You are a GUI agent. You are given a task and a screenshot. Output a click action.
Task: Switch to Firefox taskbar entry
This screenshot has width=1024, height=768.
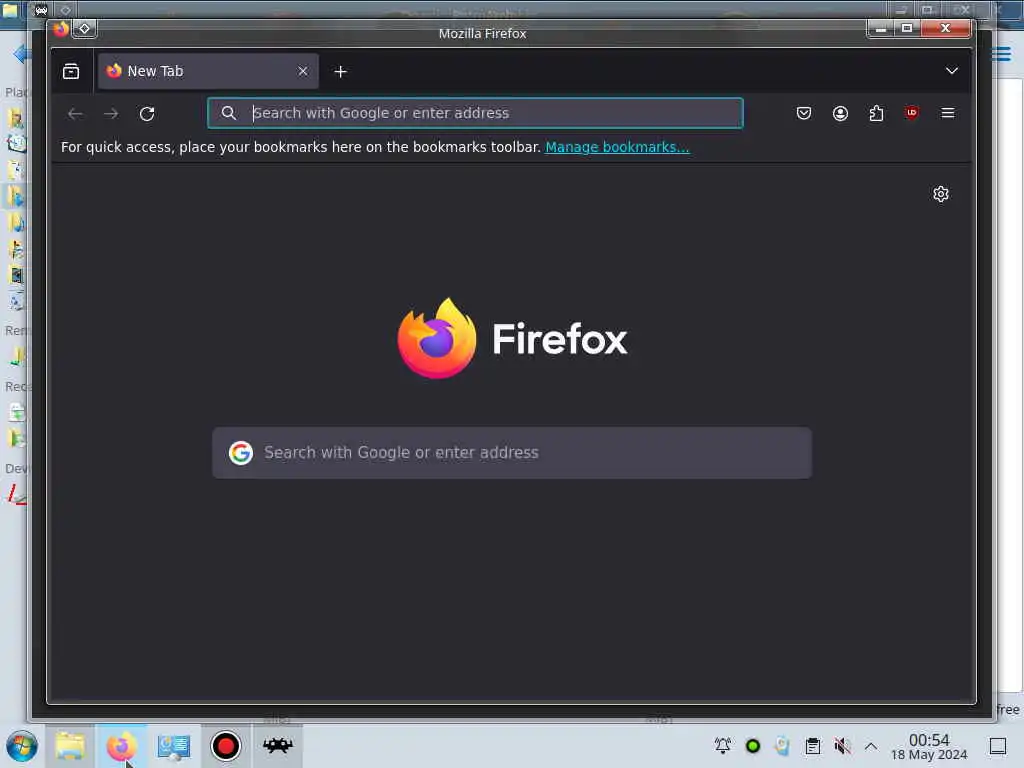121,746
